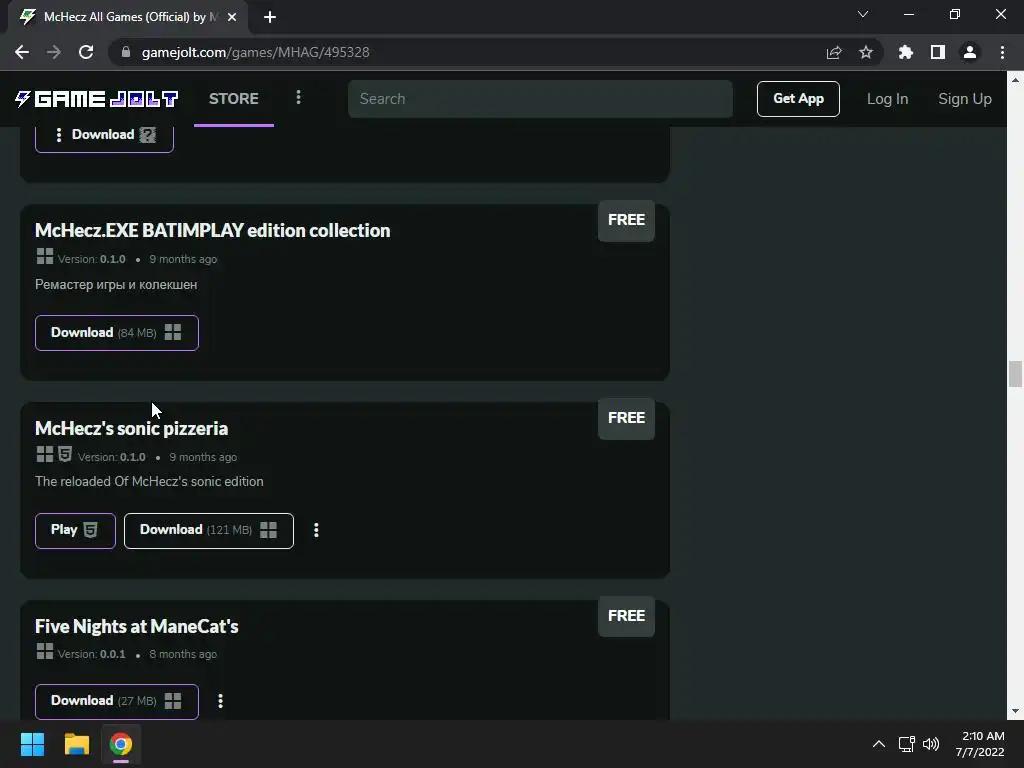Screen dimensions: 1024x768
Task: Close the McHecz All Games tab
Action: click(232, 18)
